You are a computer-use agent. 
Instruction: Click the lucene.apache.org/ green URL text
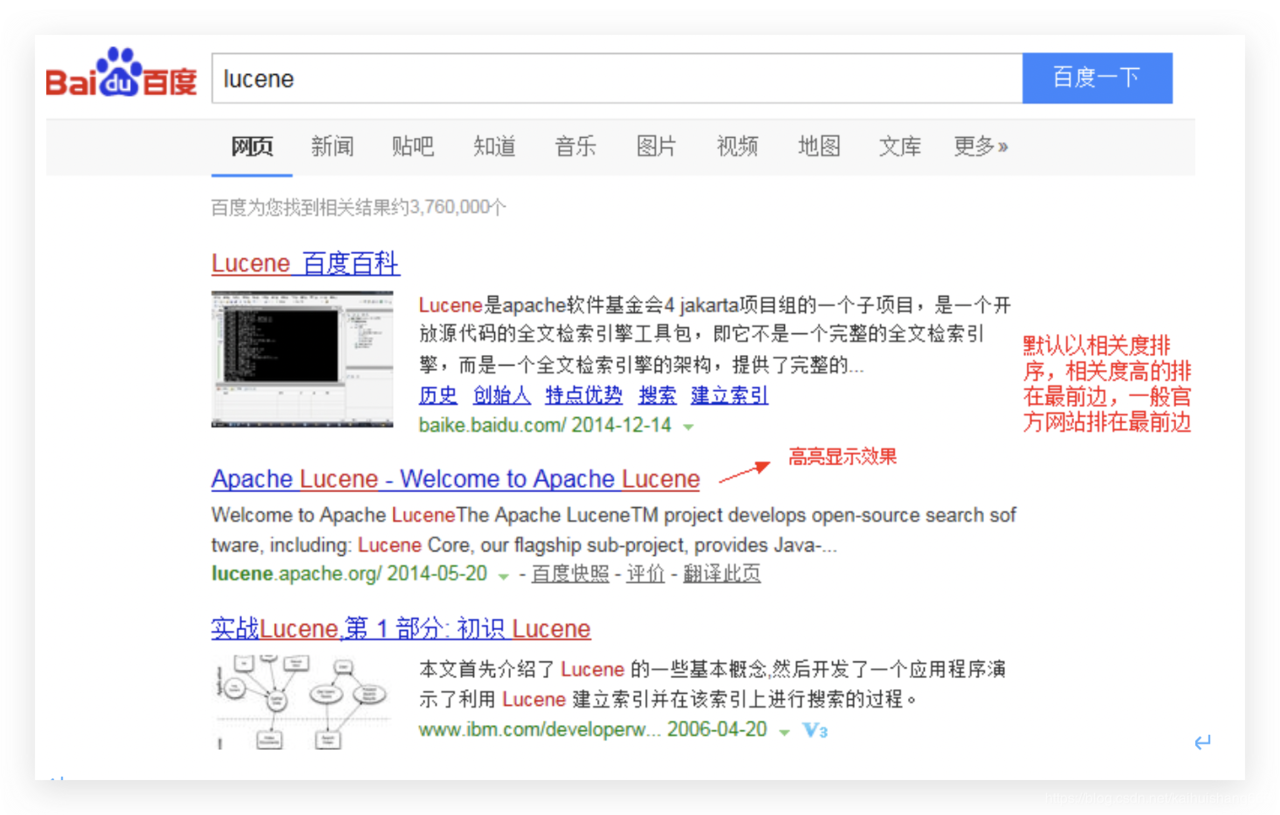(x=297, y=574)
